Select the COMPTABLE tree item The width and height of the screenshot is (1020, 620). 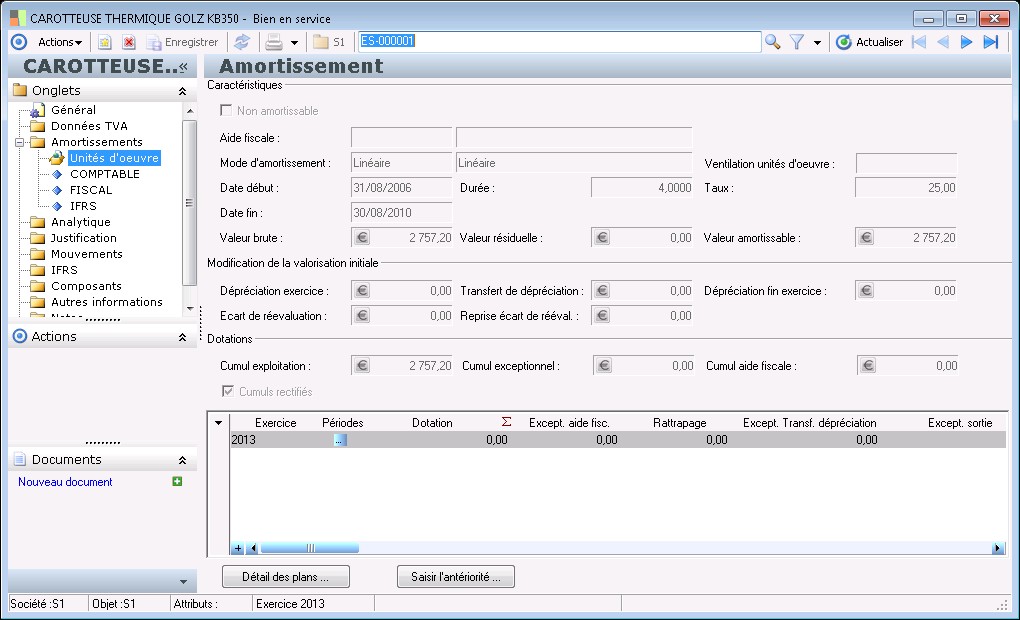point(104,174)
